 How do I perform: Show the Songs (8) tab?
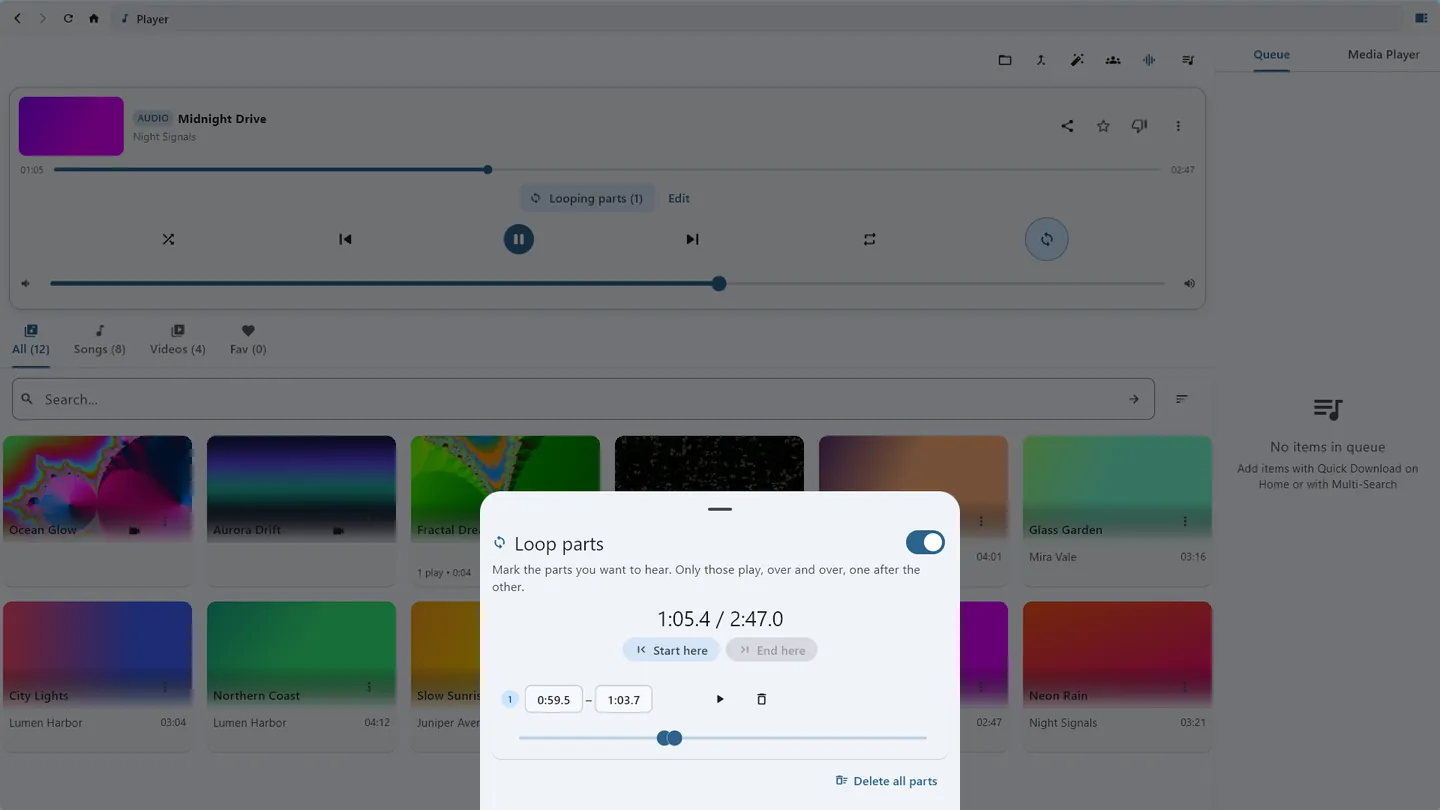click(99, 340)
